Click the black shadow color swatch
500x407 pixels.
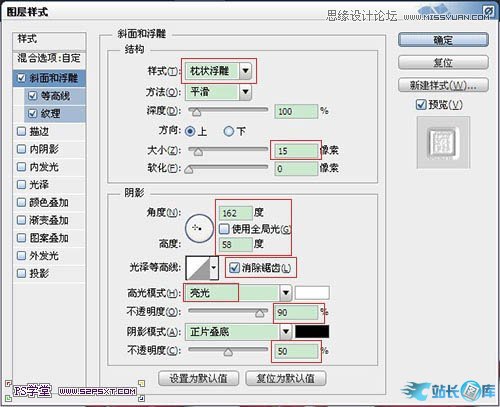(312, 332)
